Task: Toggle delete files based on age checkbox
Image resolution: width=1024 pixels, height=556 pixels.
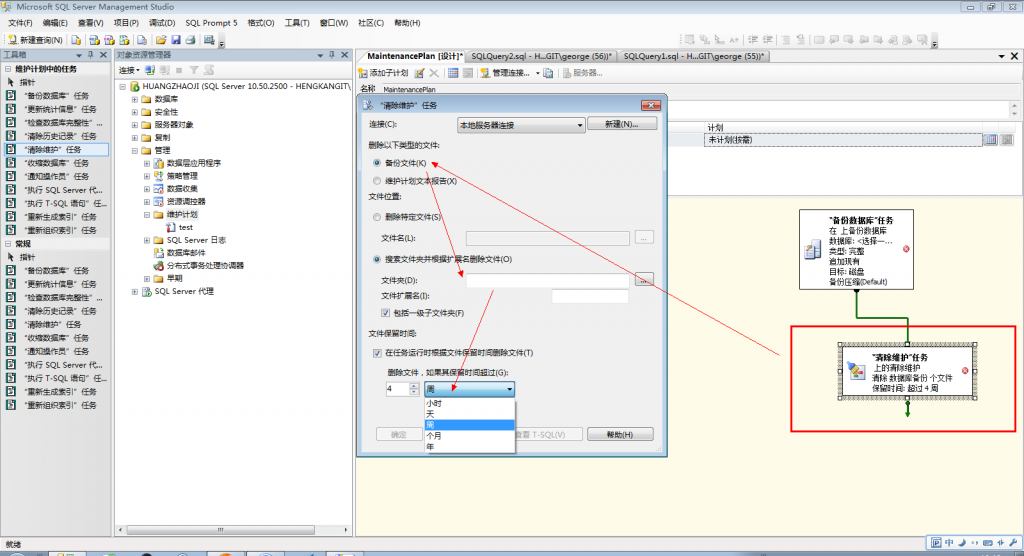Action: tap(377, 353)
